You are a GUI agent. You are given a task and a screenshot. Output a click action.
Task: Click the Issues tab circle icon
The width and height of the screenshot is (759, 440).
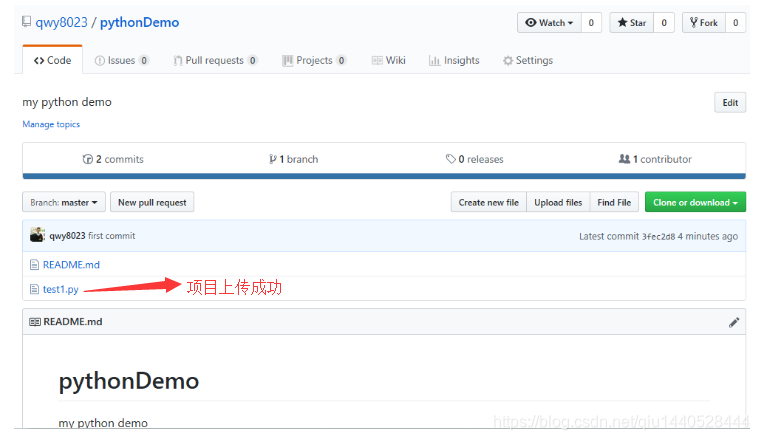point(99,61)
